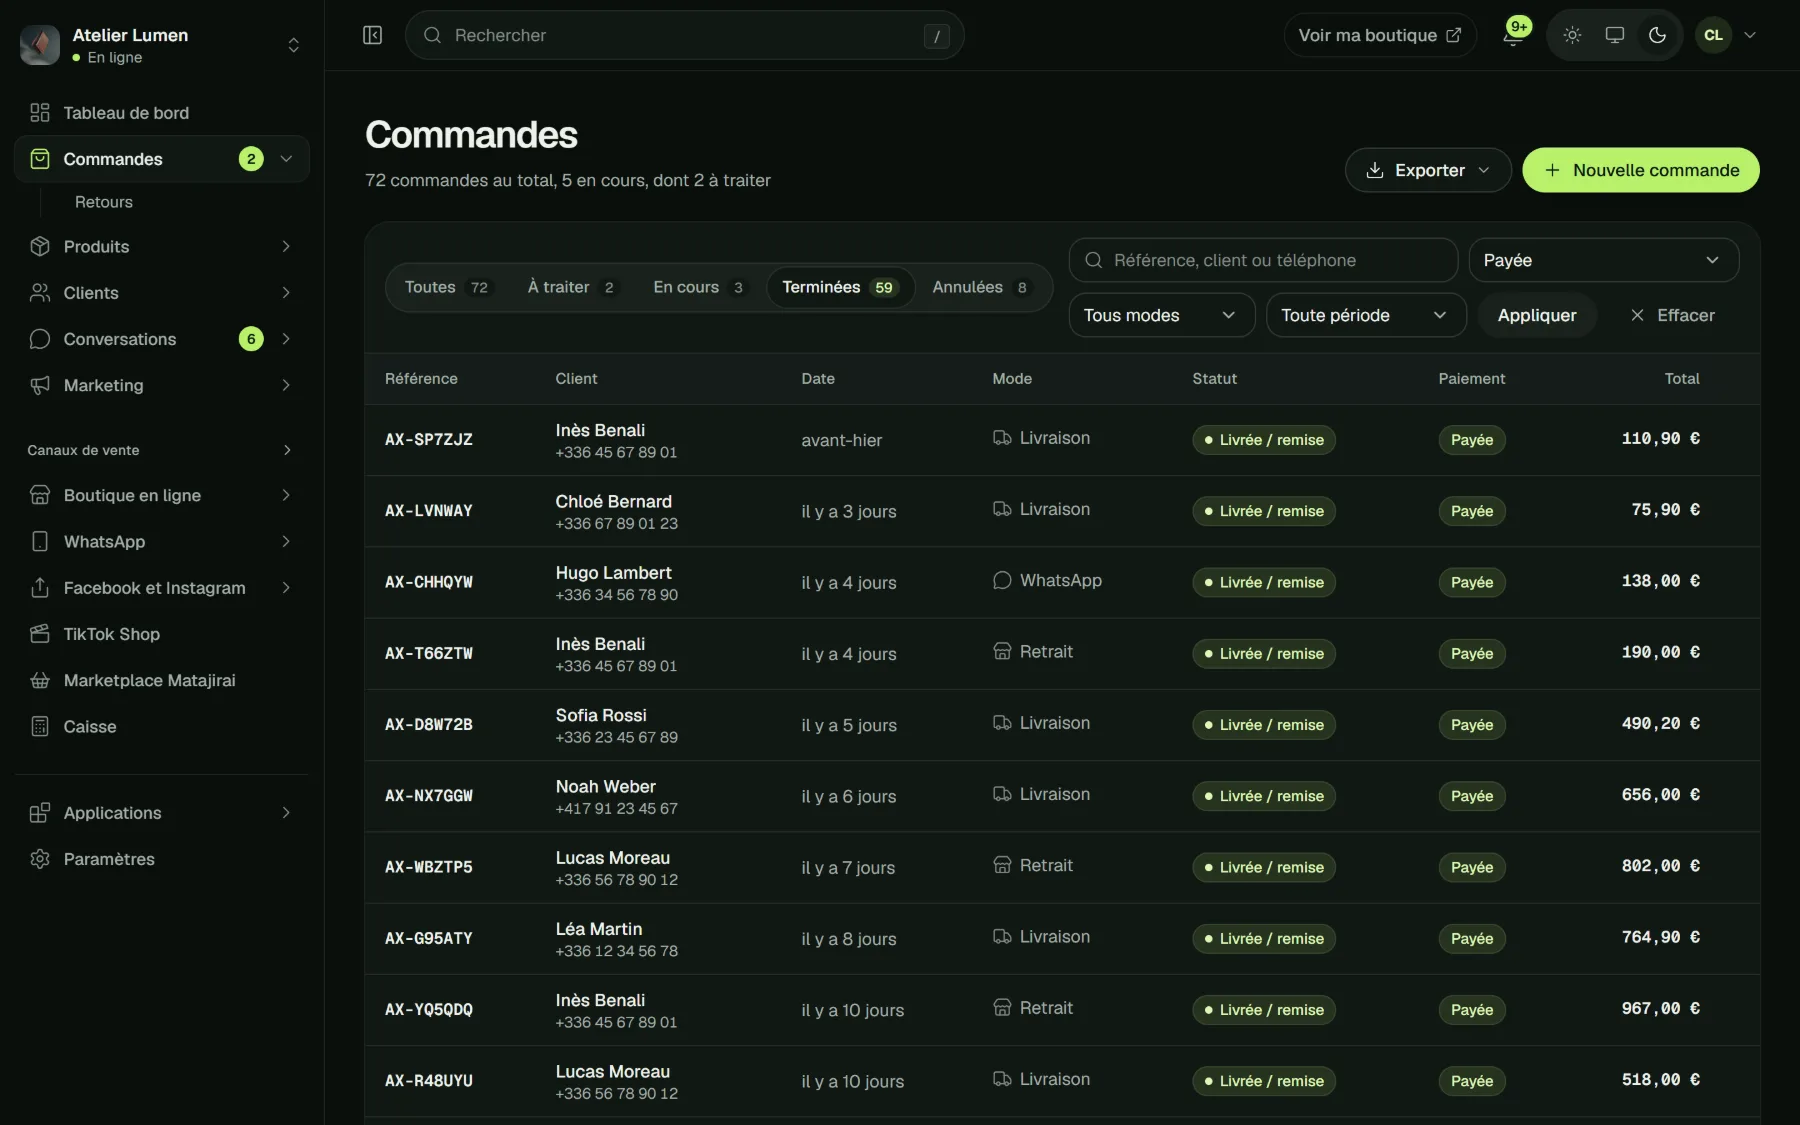Select the Annulées tab
1800x1125 pixels.
tap(981, 287)
